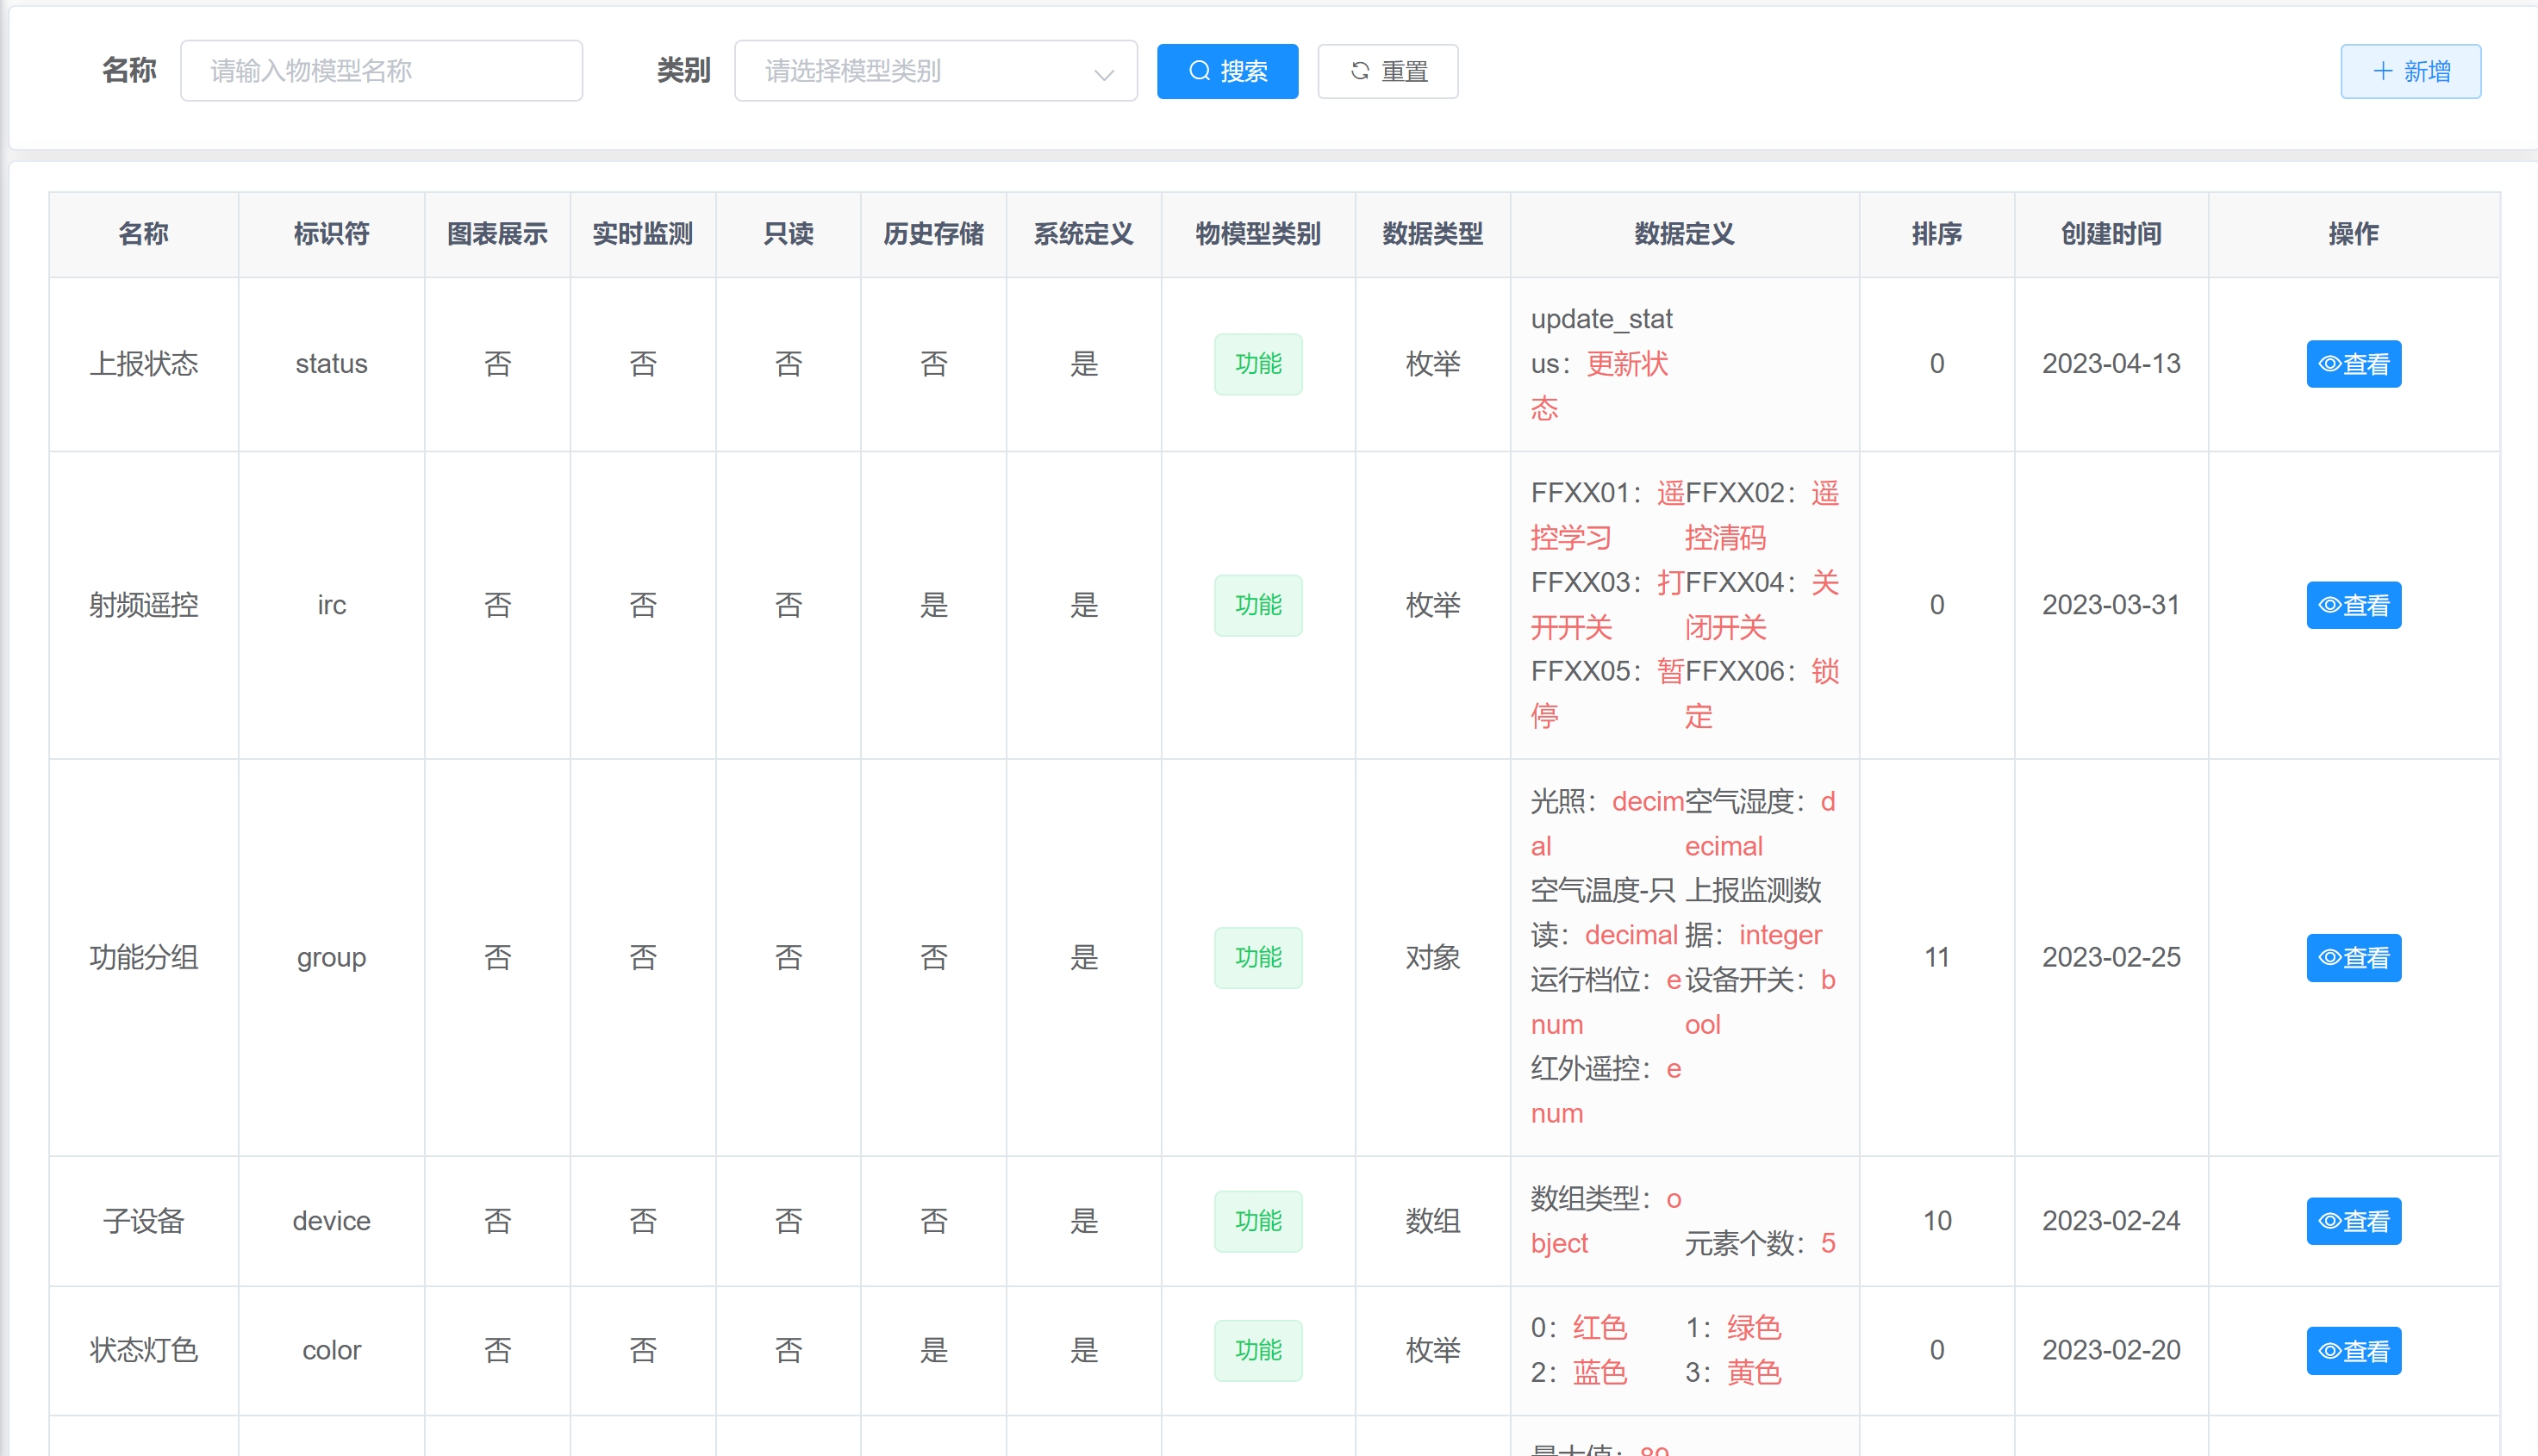Click the 数据类型 column header
Viewport: 2538px width, 1456px height.
click(x=1432, y=234)
